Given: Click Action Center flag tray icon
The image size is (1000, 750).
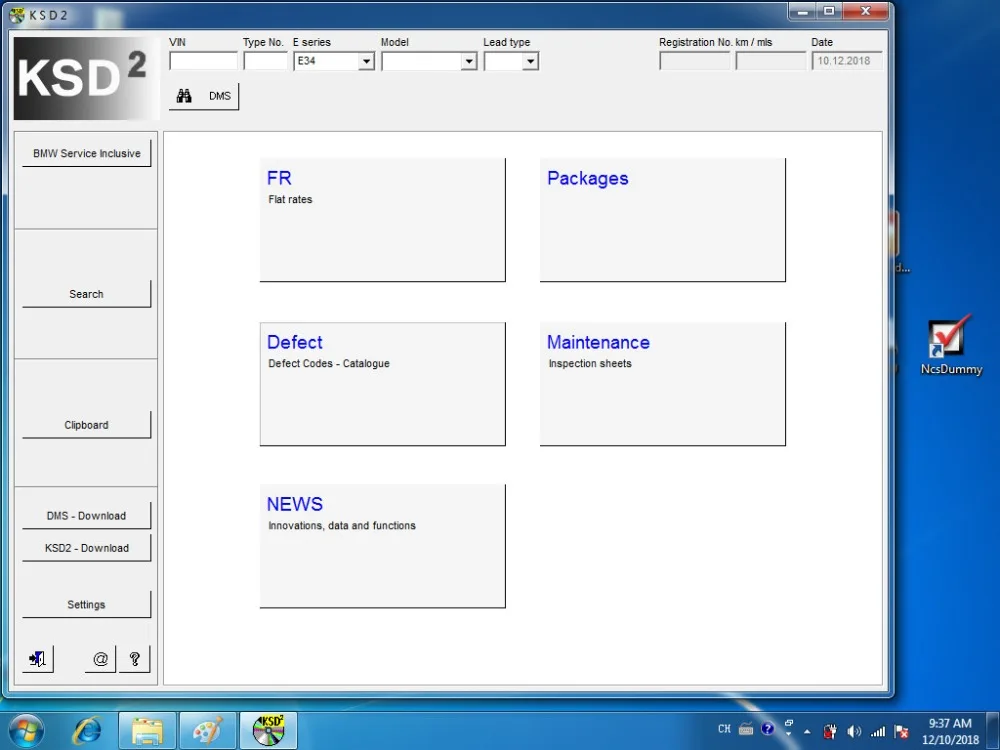Looking at the screenshot, I should [x=901, y=732].
